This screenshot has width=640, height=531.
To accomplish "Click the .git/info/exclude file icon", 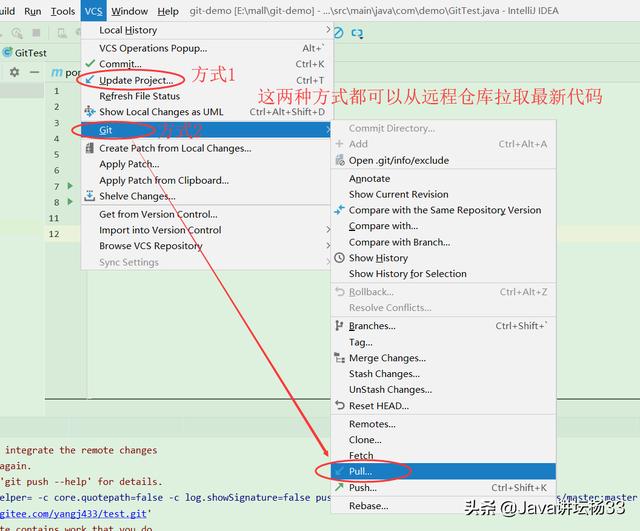I will pyautogui.click(x=340, y=160).
